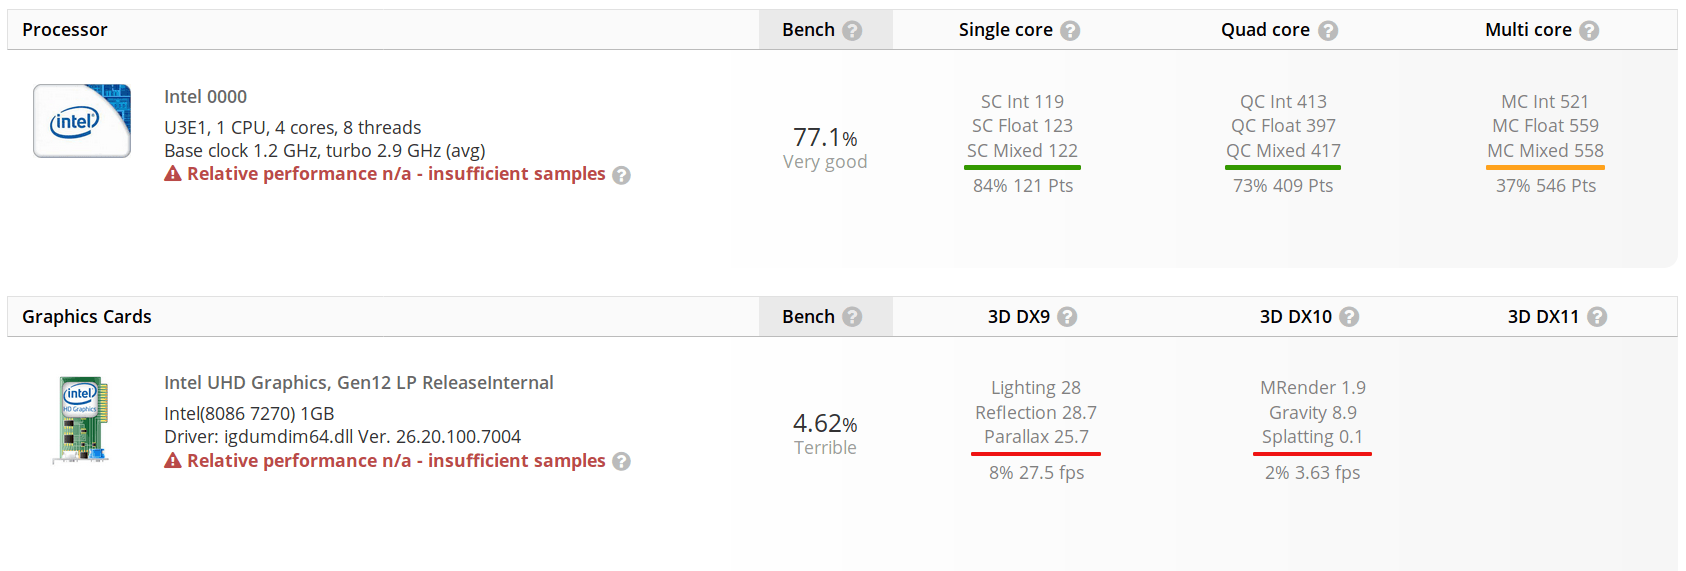This screenshot has width=1686, height=571.
Task: Click the 3D DX10 question mark icon
Action: (1349, 316)
